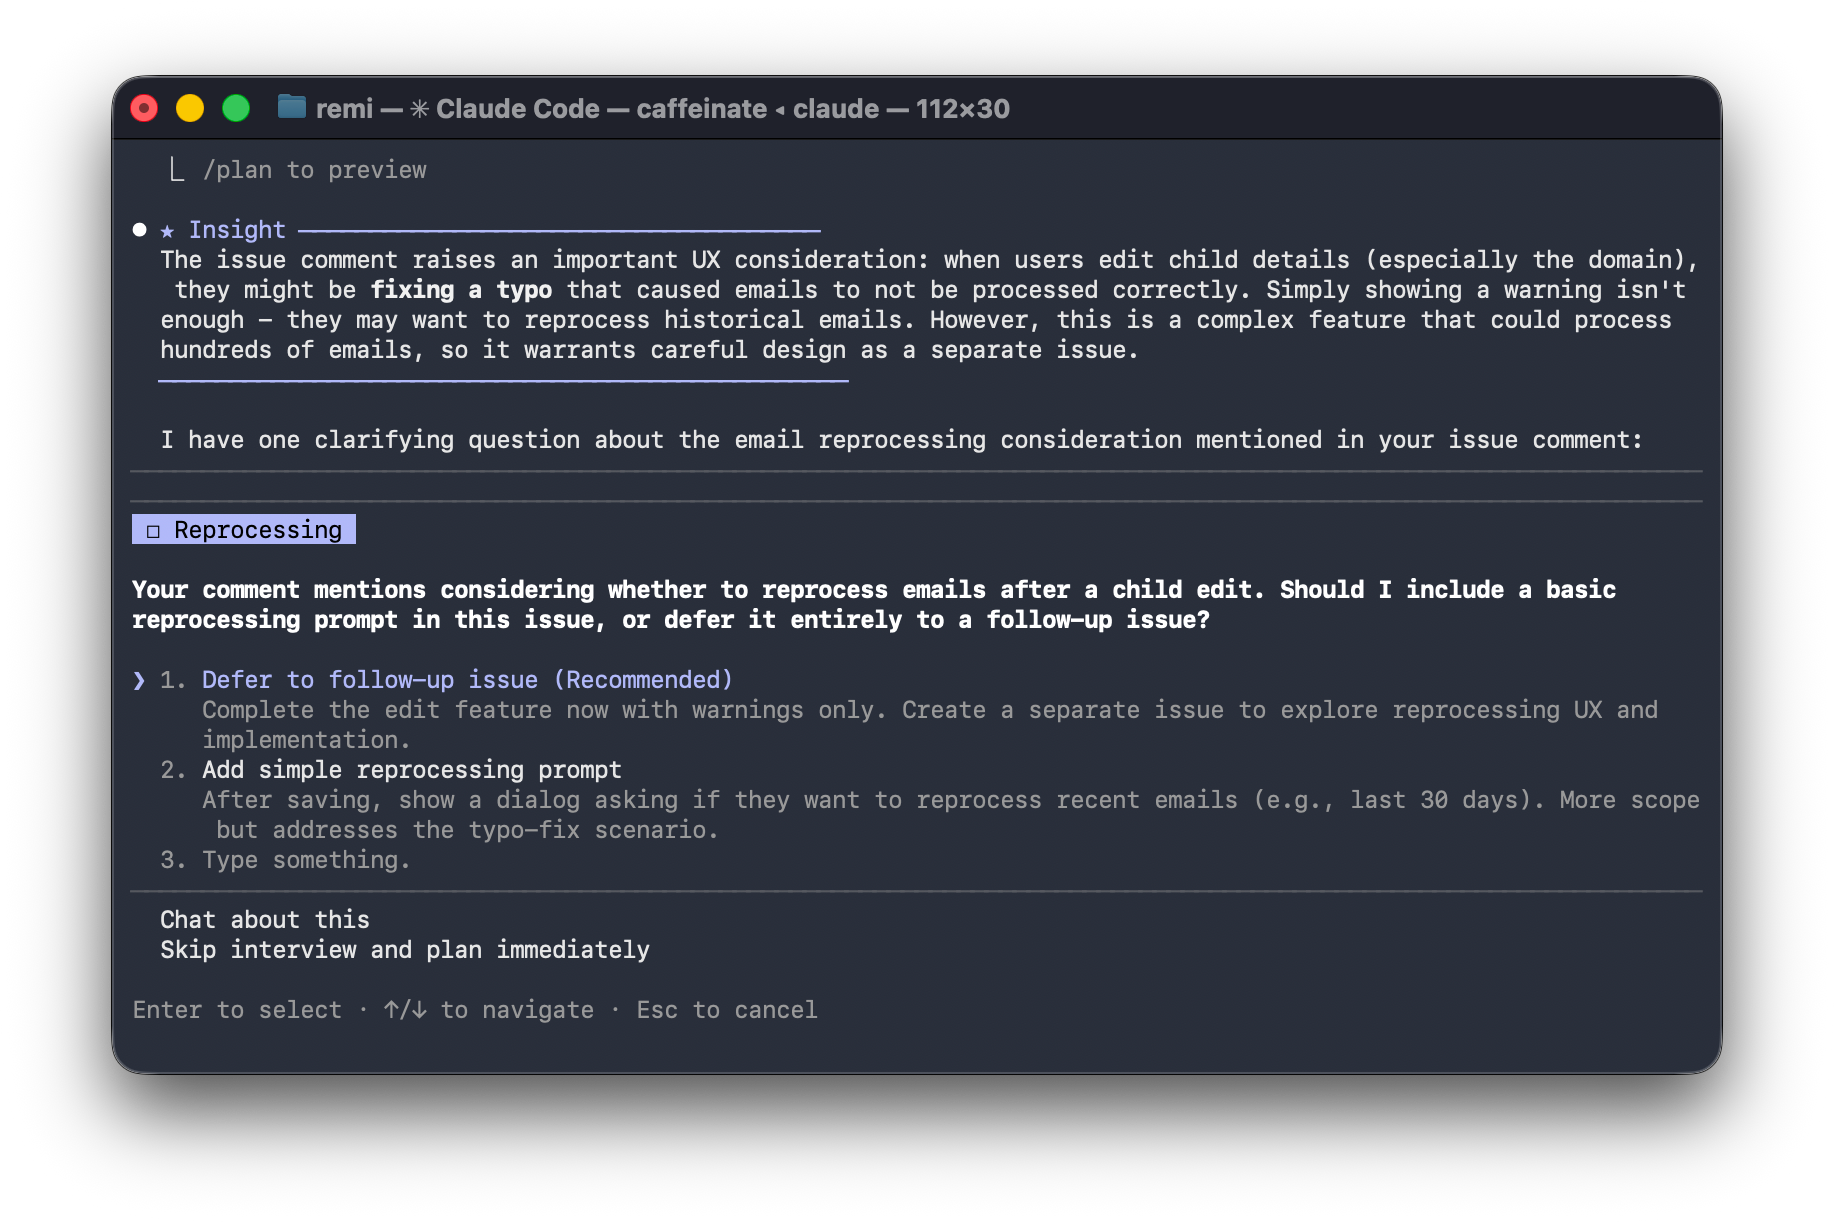Image resolution: width=1834 pixels, height=1222 pixels.
Task: Click the star icon beside Insight
Action: click(x=167, y=231)
